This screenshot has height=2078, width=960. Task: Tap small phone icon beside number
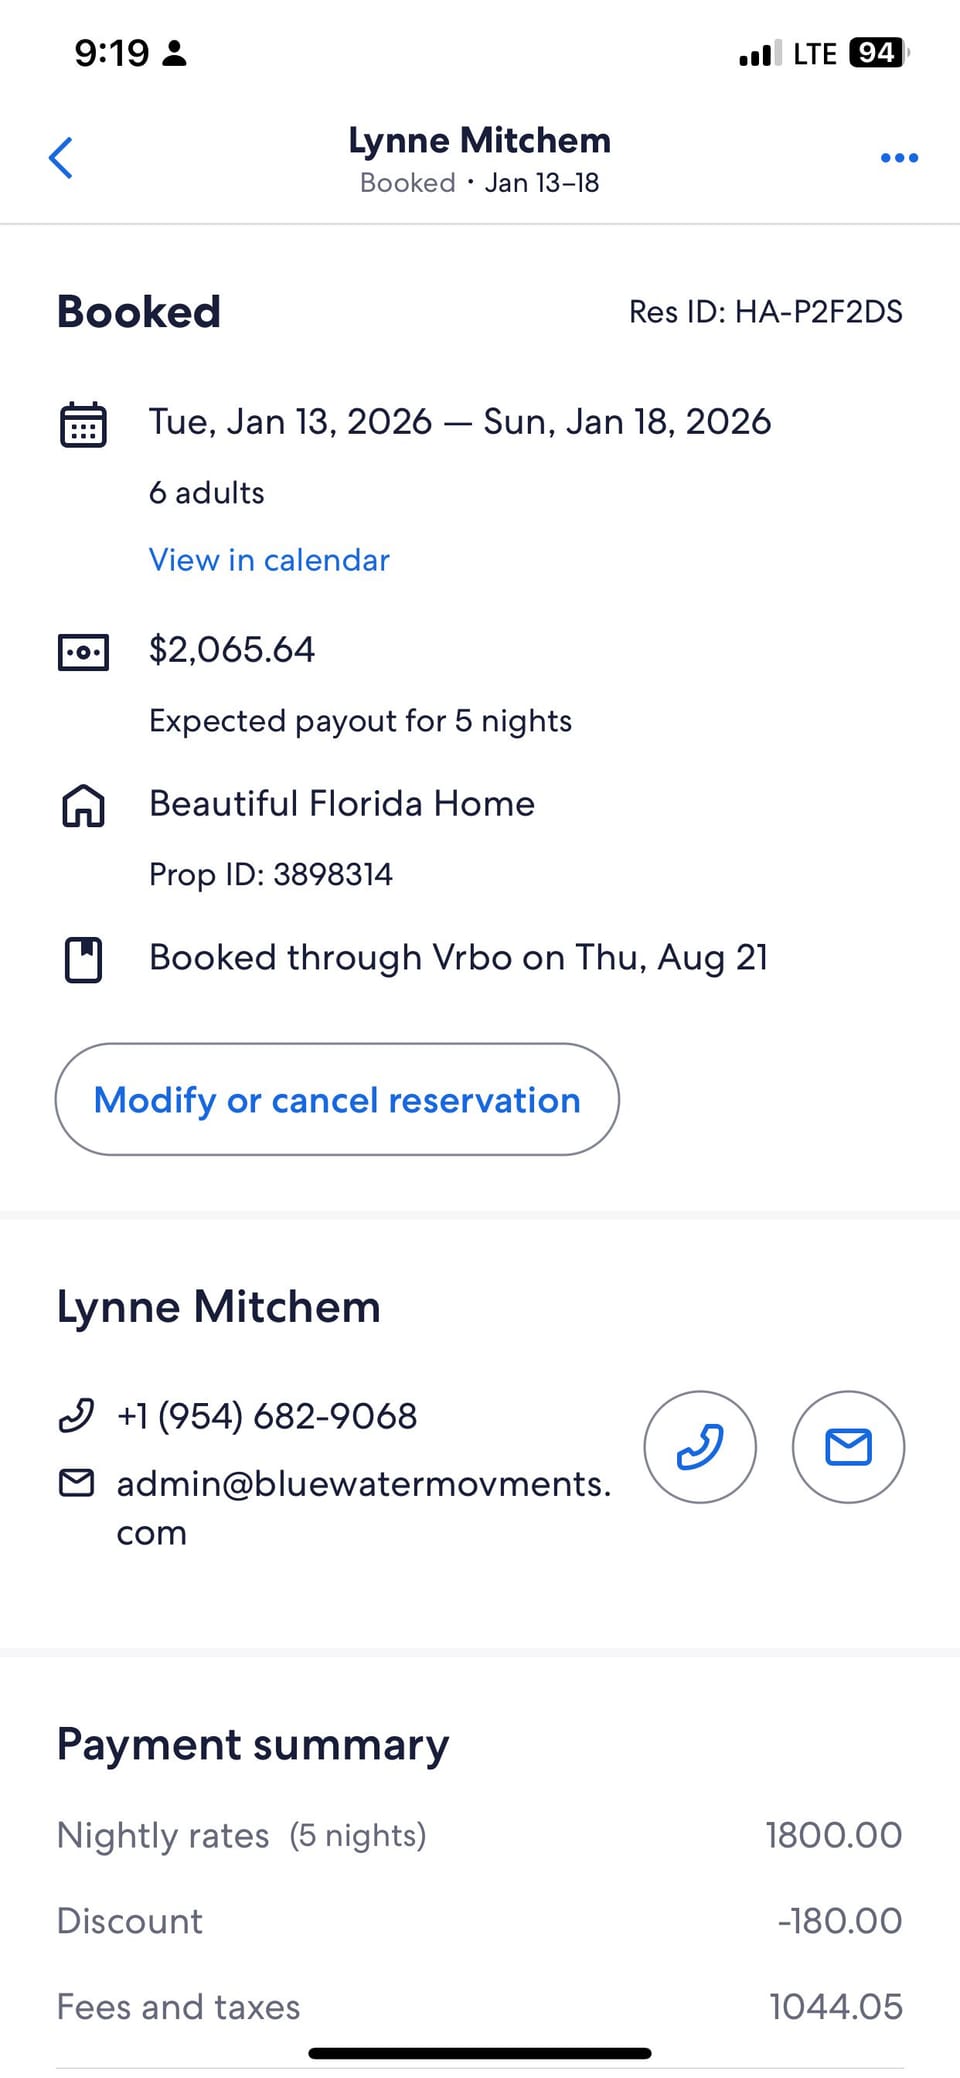pos(76,1416)
